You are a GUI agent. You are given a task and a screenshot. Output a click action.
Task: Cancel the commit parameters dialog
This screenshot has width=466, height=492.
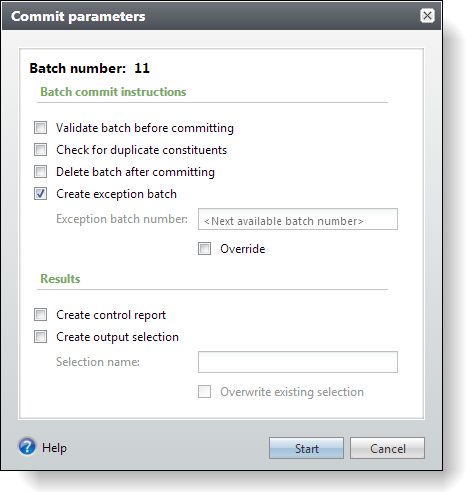387,448
